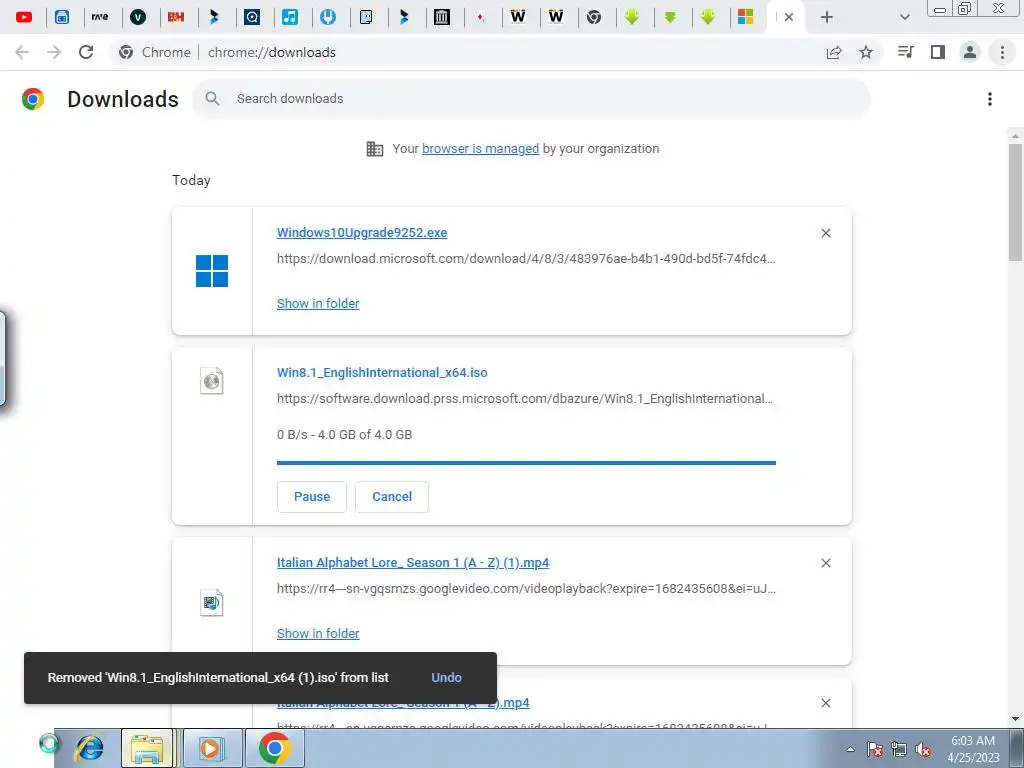1024x768 pixels.
Task: Close the current Downloads tab
Action: coord(789,18)
